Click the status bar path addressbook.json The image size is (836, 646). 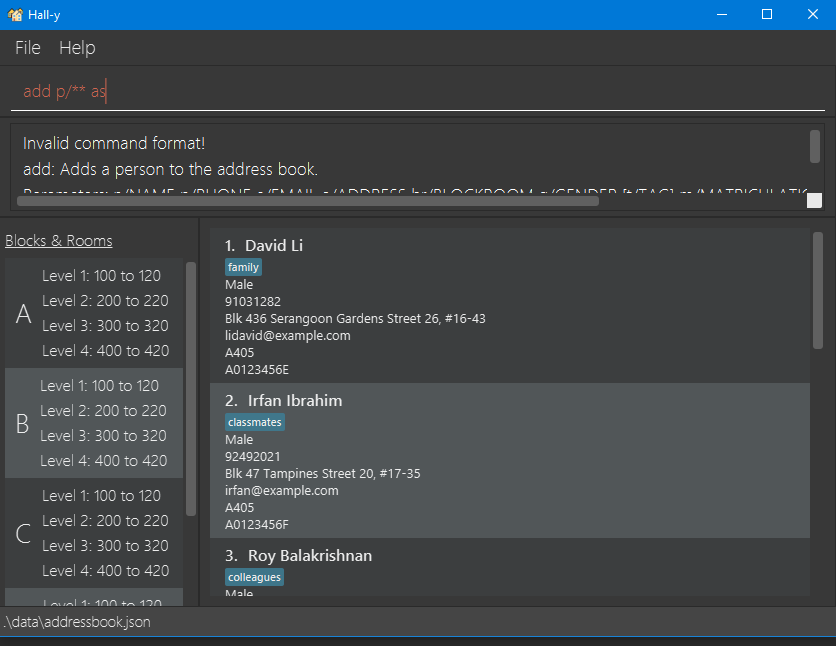coord(77,623)
